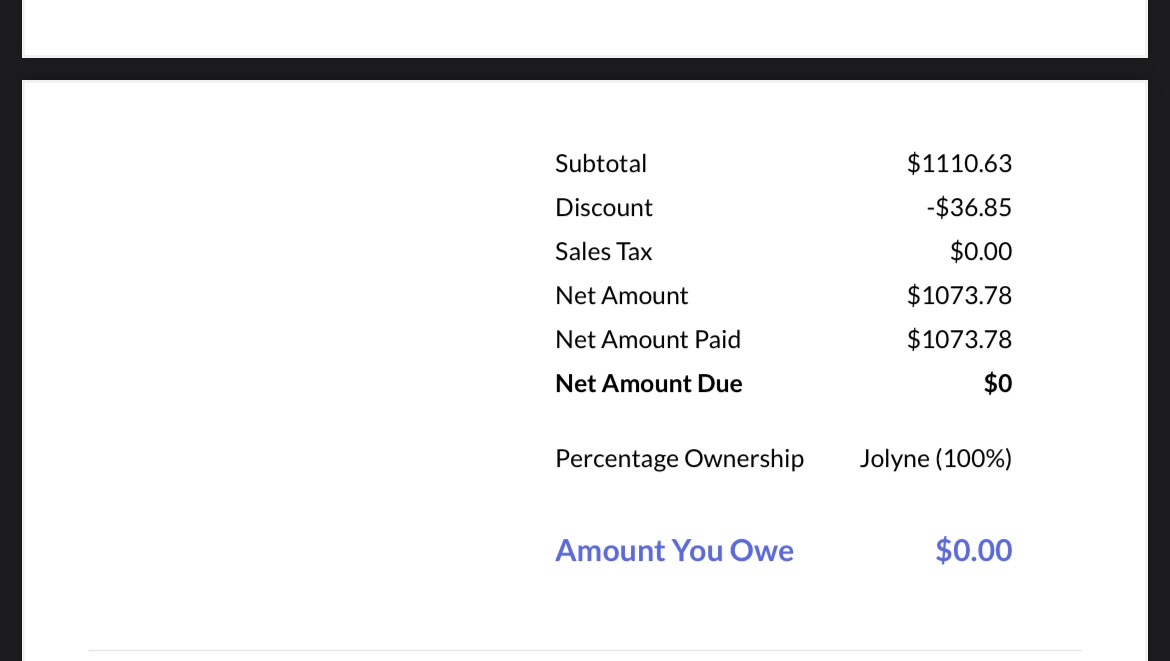1170x661 pixels.
Task: Select the Net Amount Paid $1073.78 value
Action: click(x=959, y=339)
